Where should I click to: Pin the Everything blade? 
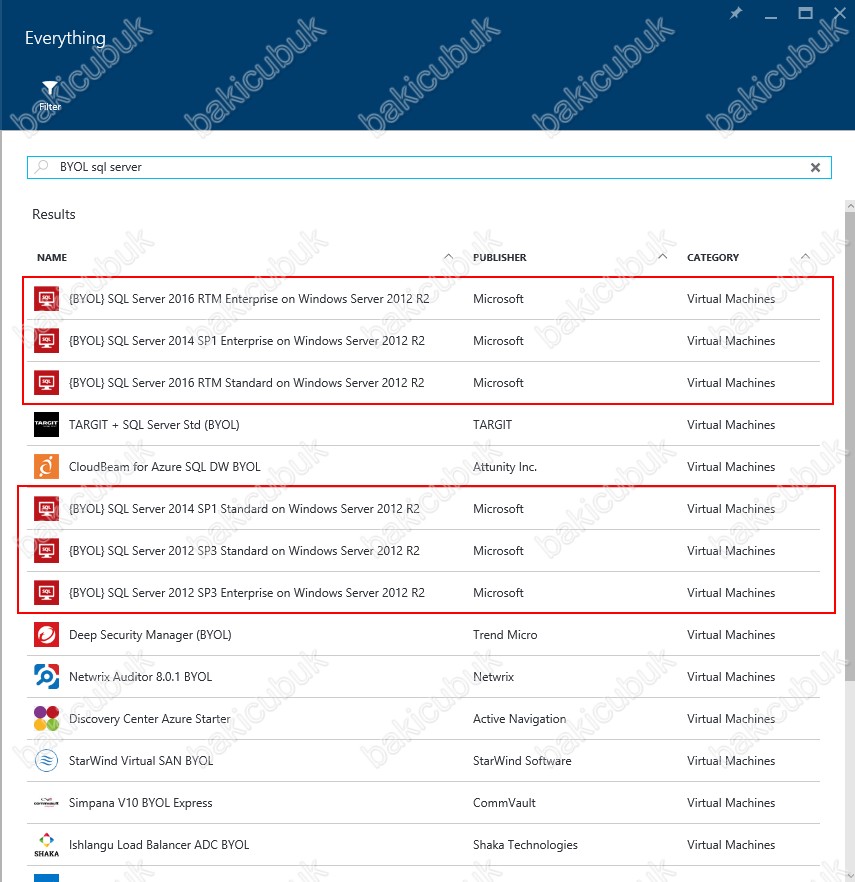(736, 14)
